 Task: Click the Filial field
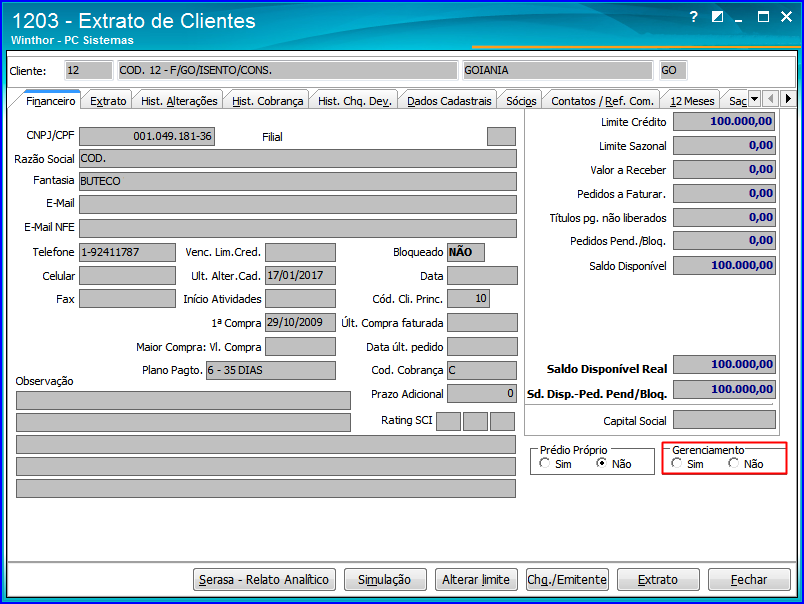click(x=501, y=136)
